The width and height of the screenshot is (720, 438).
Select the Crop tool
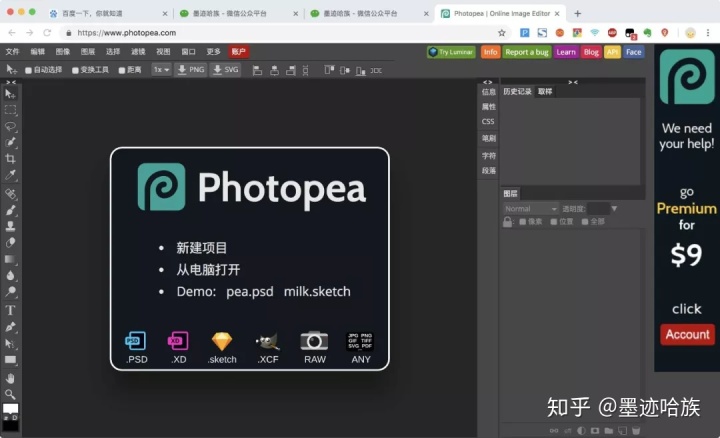(10, 159)
